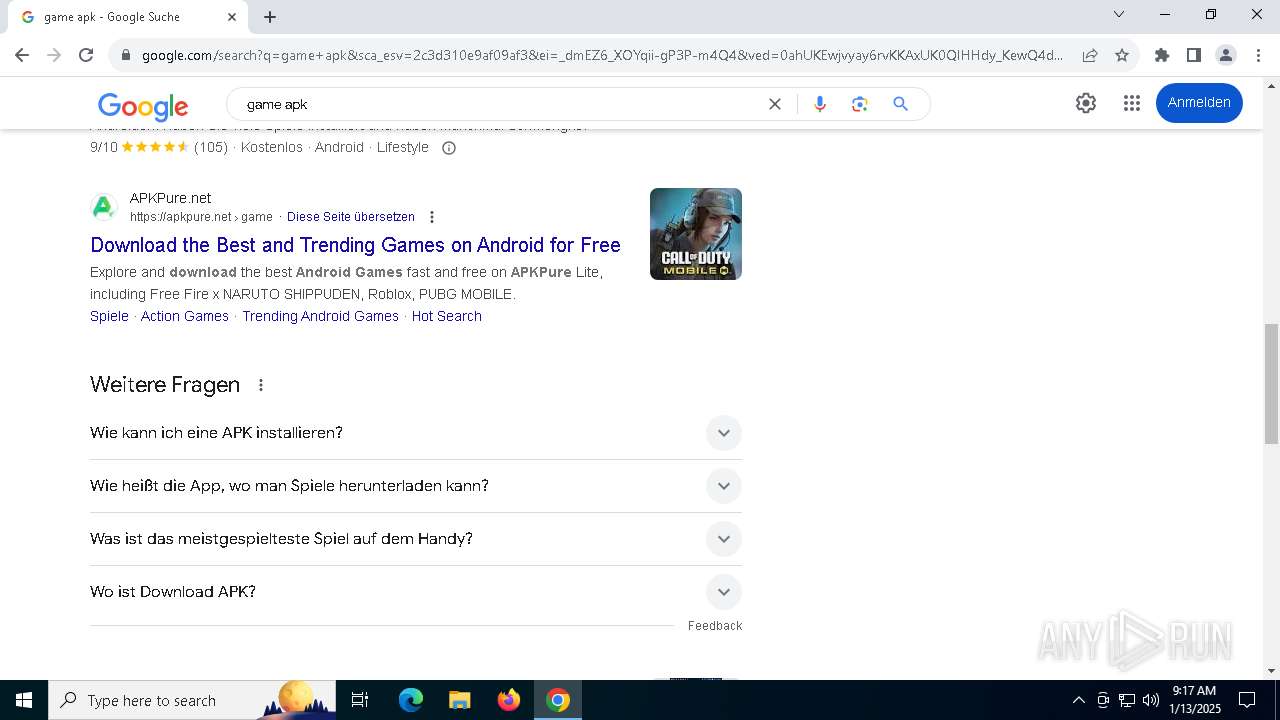Open the Chrome profile avatar
The height and width of the screenshot is (720, 1280).
point(1225,55)
